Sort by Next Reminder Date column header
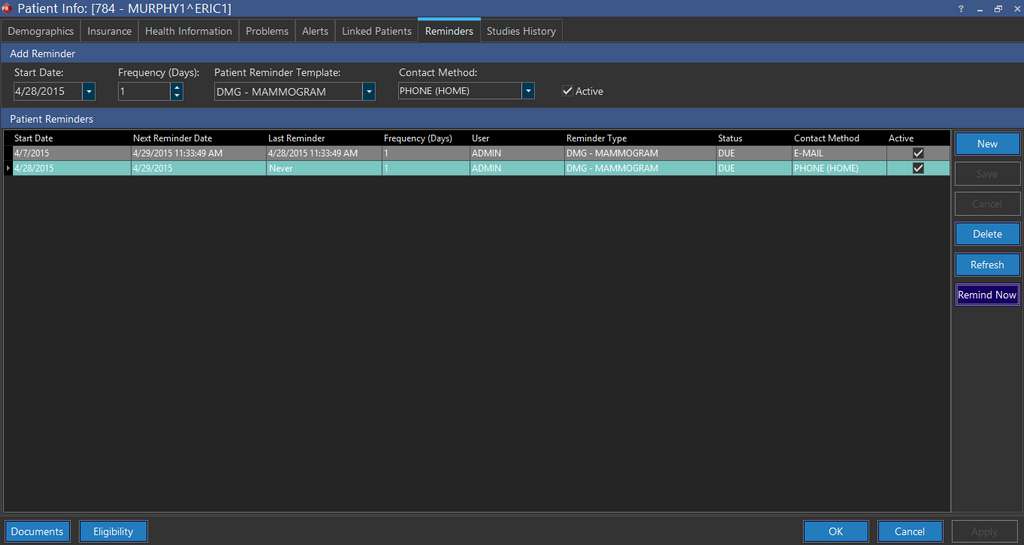The width and height of the screenshot is (1024, 545). pyautogui.click(x=172, y=138)
